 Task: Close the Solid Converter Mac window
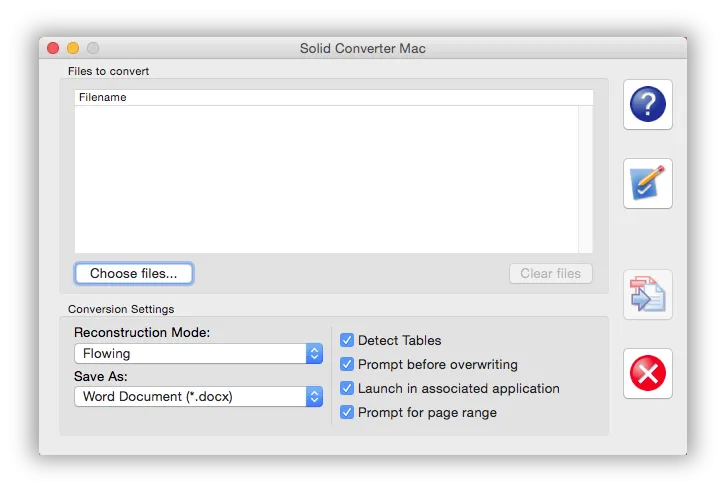(x=53, y=48)
